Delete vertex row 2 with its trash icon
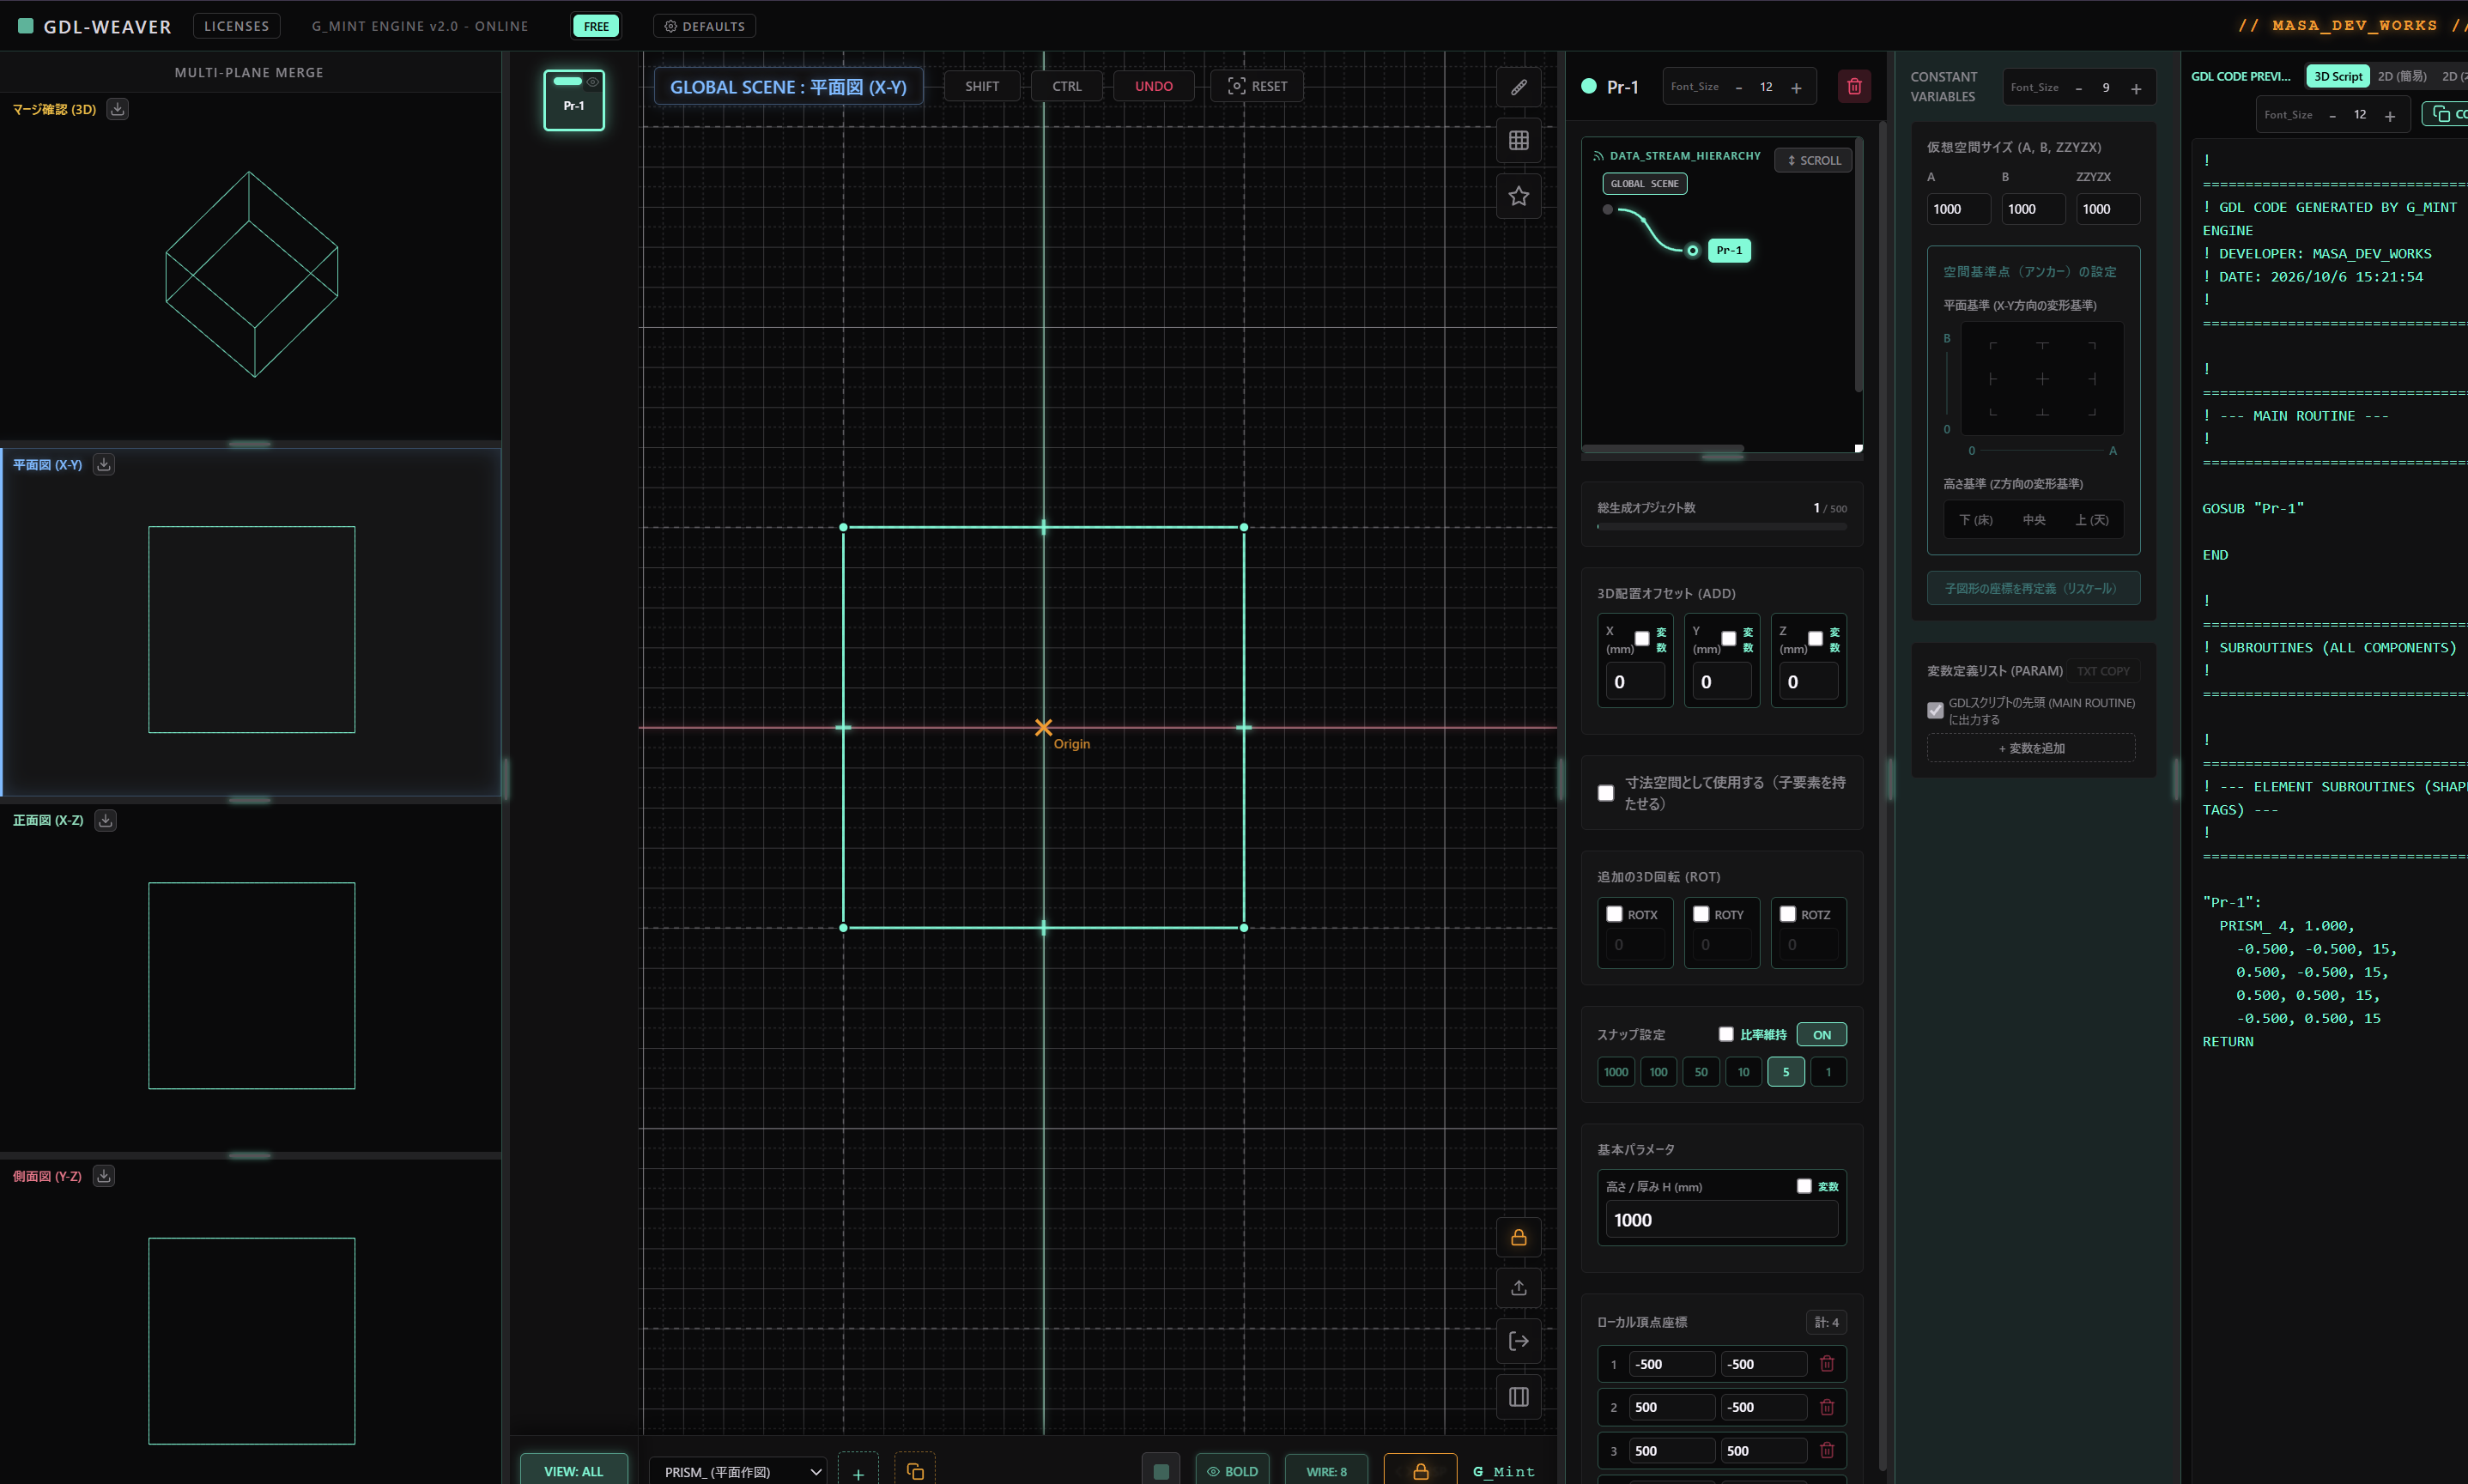Viewport: 2468px width, 1484px height. (x=1827, y=1407)
